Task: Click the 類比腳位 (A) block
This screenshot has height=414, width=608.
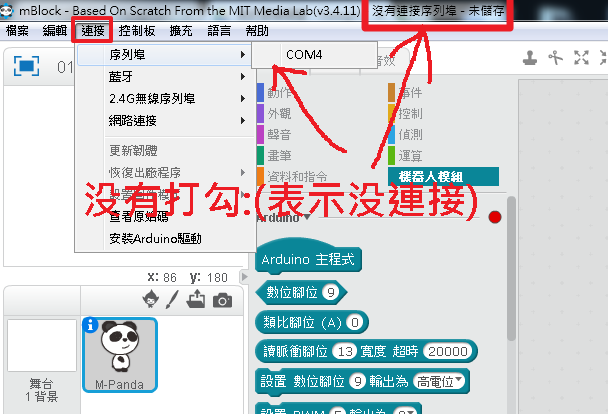Action: pyautogui.click(x=311, y=322)
